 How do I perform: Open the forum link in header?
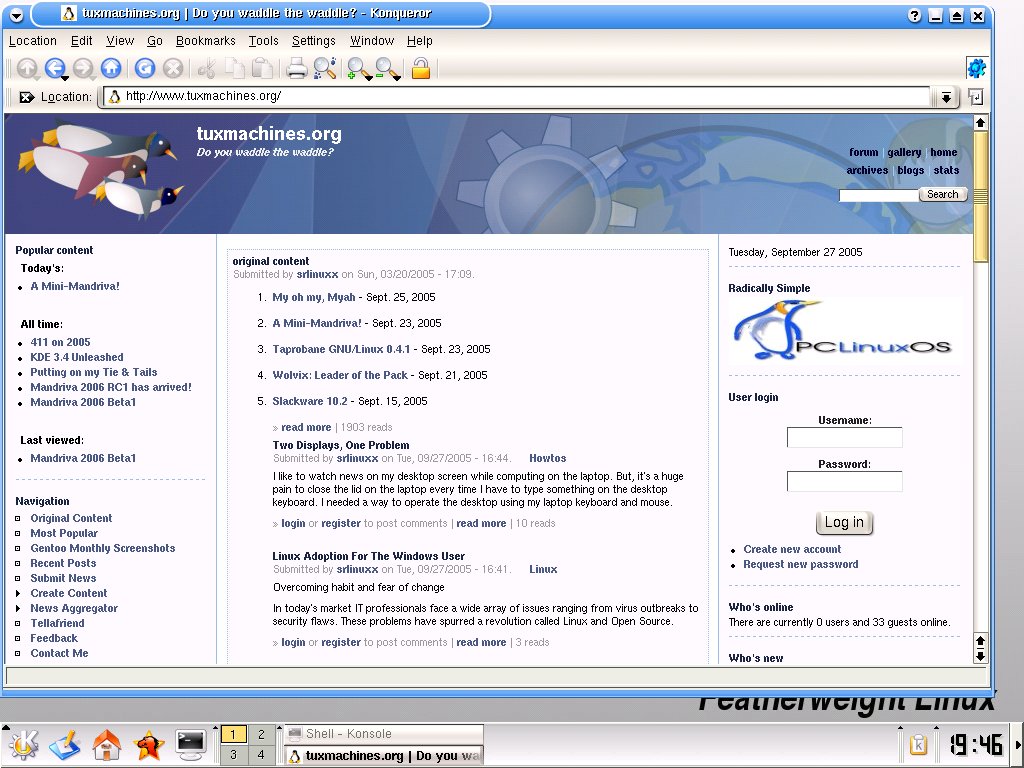click(x=863, y=152)
